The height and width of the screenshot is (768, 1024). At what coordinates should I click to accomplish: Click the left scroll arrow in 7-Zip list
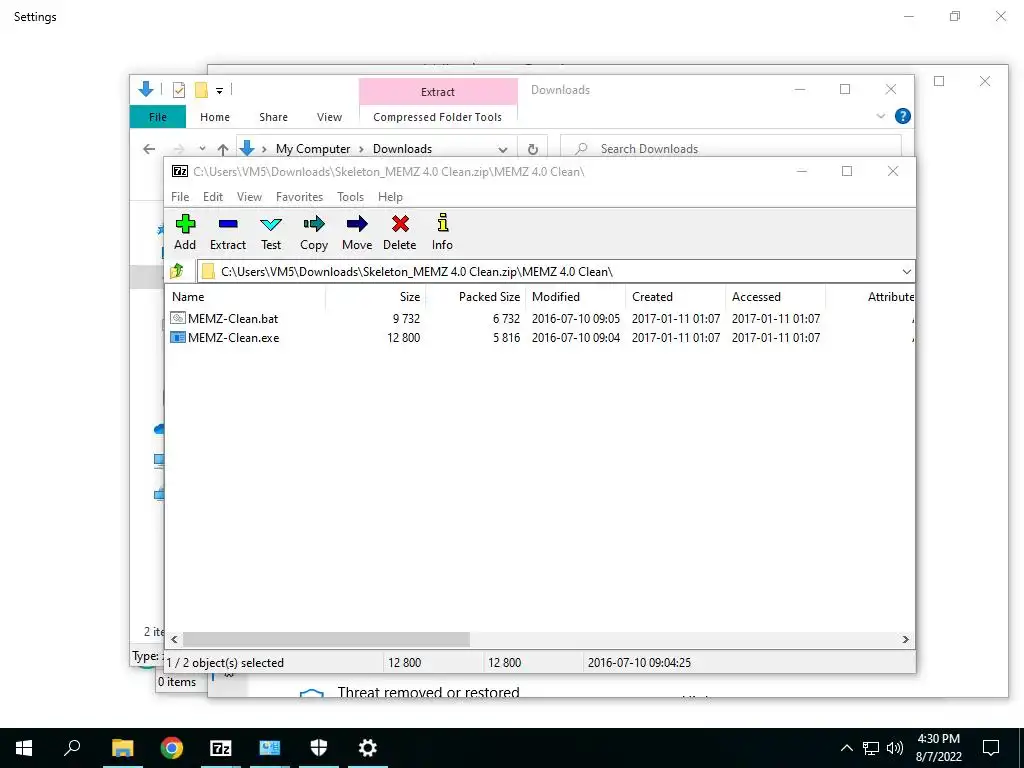[174, 639]
